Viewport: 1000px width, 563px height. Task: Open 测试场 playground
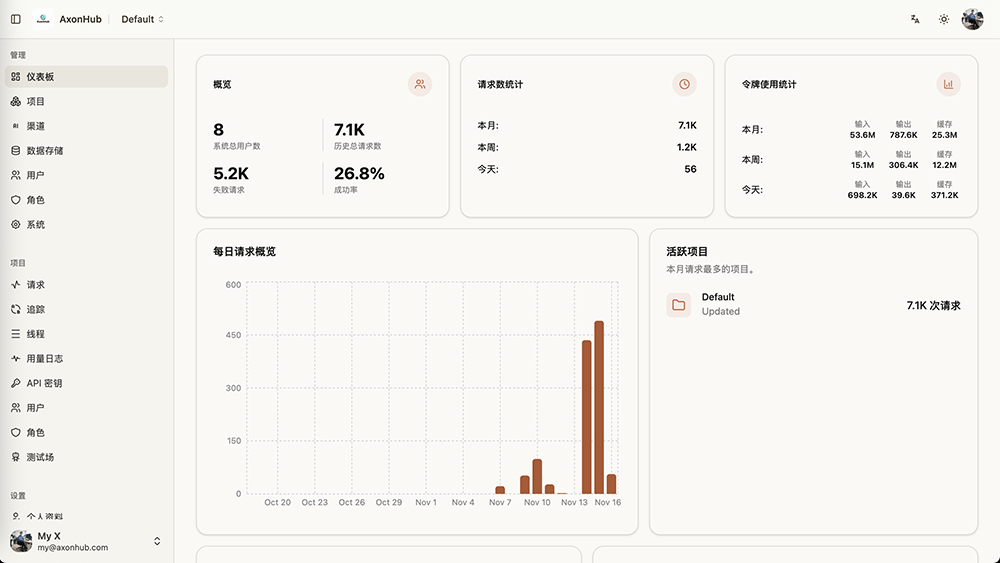(40, 457)
